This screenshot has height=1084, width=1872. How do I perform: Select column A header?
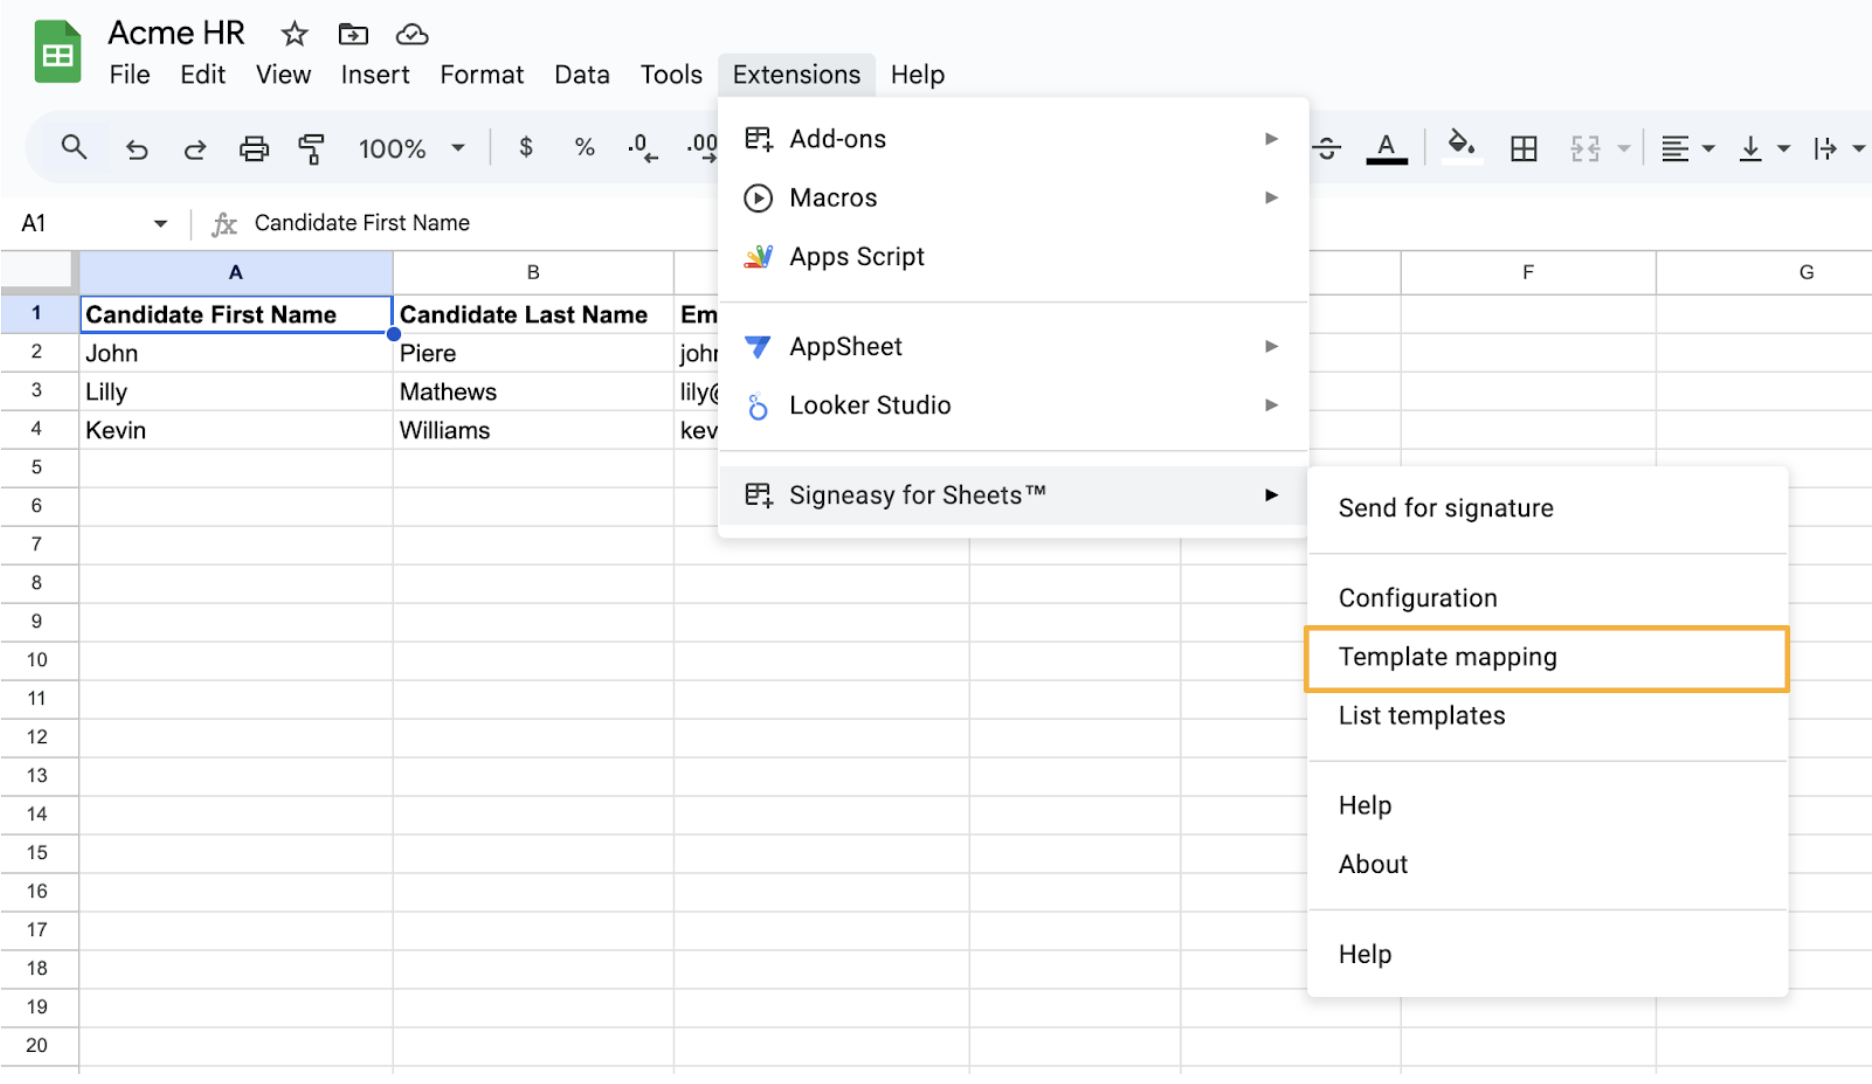236,272
